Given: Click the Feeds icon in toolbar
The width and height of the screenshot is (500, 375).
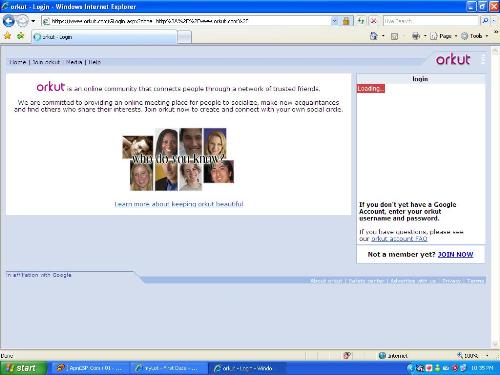Looking at the screenshot, I should pyautogui.click(x=394, y=36).
